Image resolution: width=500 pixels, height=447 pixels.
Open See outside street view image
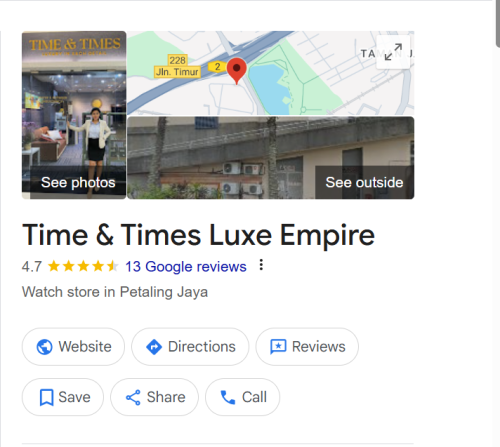(x=271, y=158)
